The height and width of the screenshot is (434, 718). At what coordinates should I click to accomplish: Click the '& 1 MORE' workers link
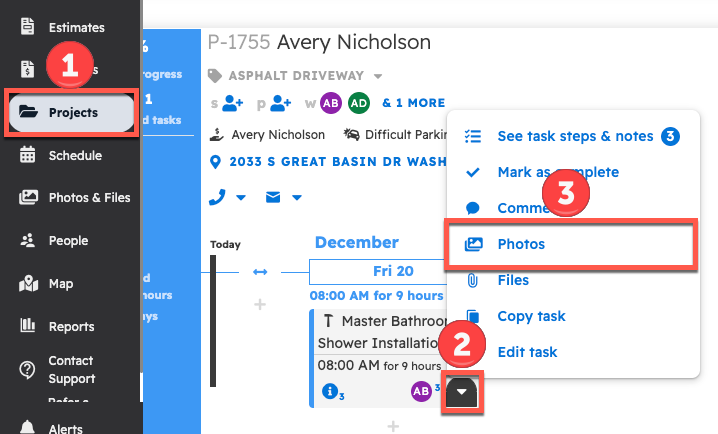click(x=413, y=103)
